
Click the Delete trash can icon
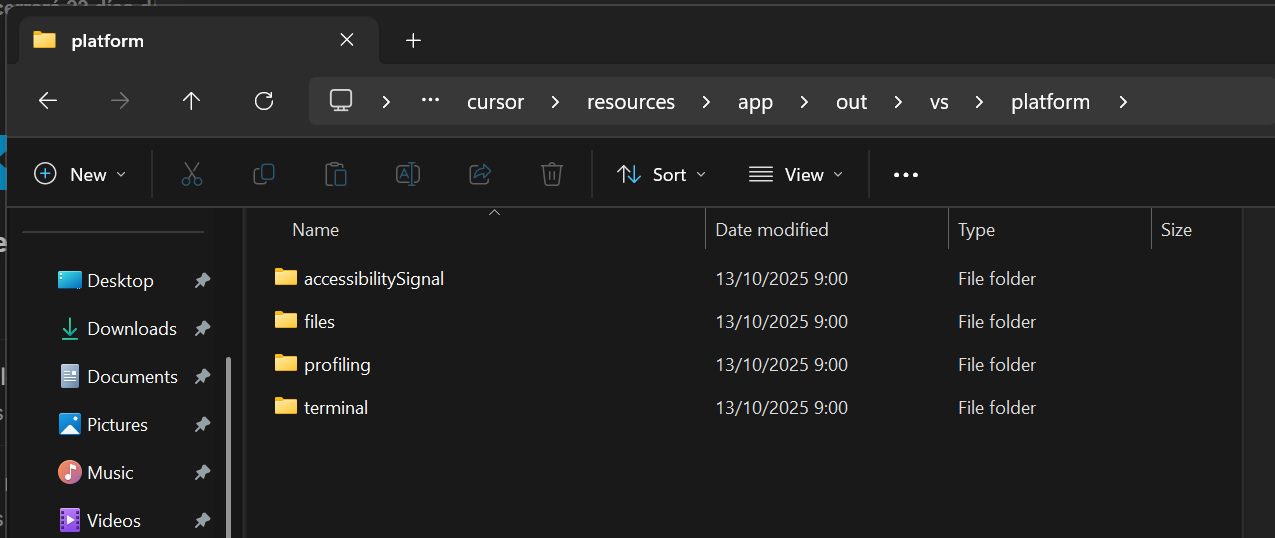coord(552,174)
